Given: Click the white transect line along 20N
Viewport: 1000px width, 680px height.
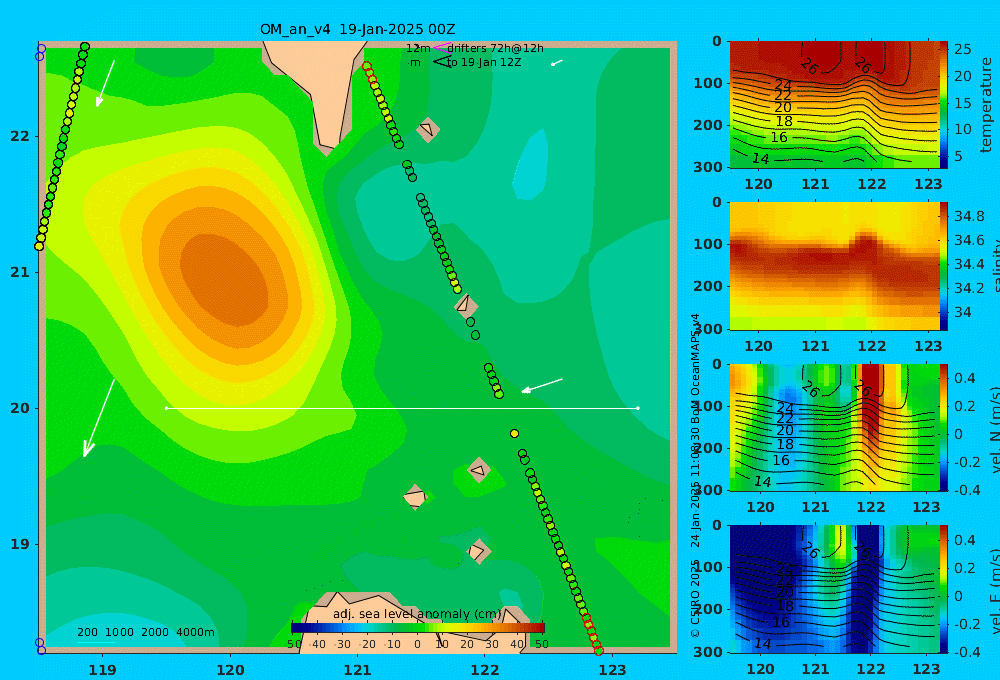Looking at the screenshot, I should (402, 408).
